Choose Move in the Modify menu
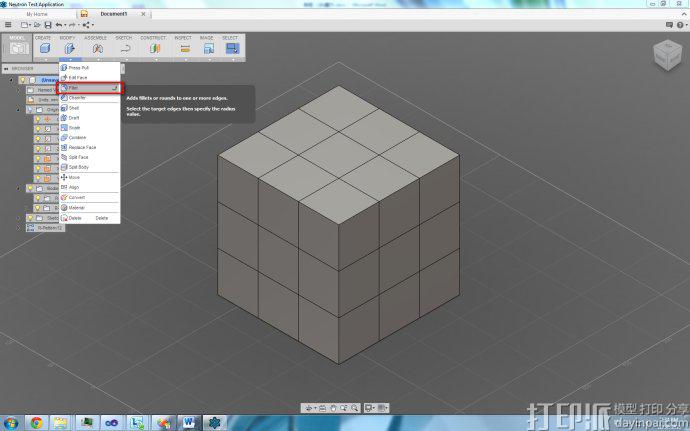 pyautogui.click(x=90, y=177)
